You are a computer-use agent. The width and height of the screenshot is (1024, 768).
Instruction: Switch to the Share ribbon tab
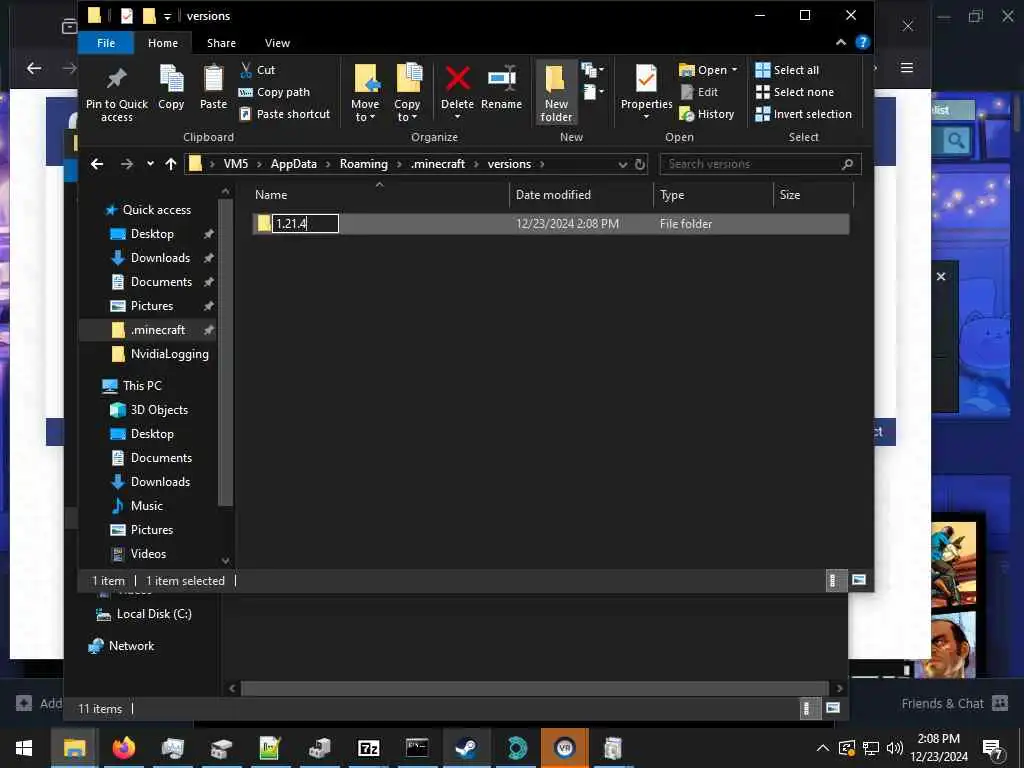221,43
